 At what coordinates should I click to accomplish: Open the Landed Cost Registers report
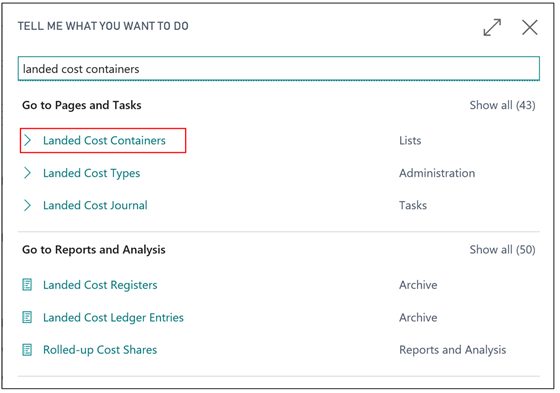point(100,285)
